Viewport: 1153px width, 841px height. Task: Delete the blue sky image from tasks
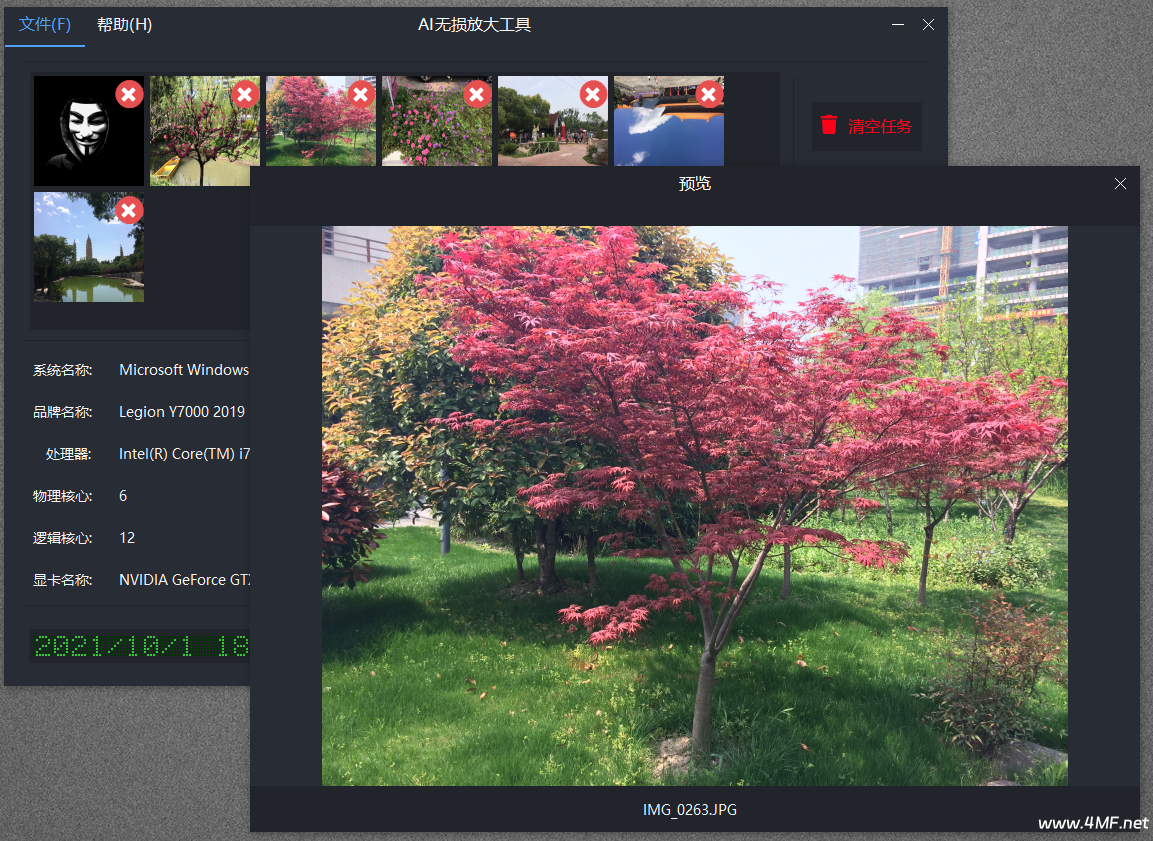(x=709, y=94)
